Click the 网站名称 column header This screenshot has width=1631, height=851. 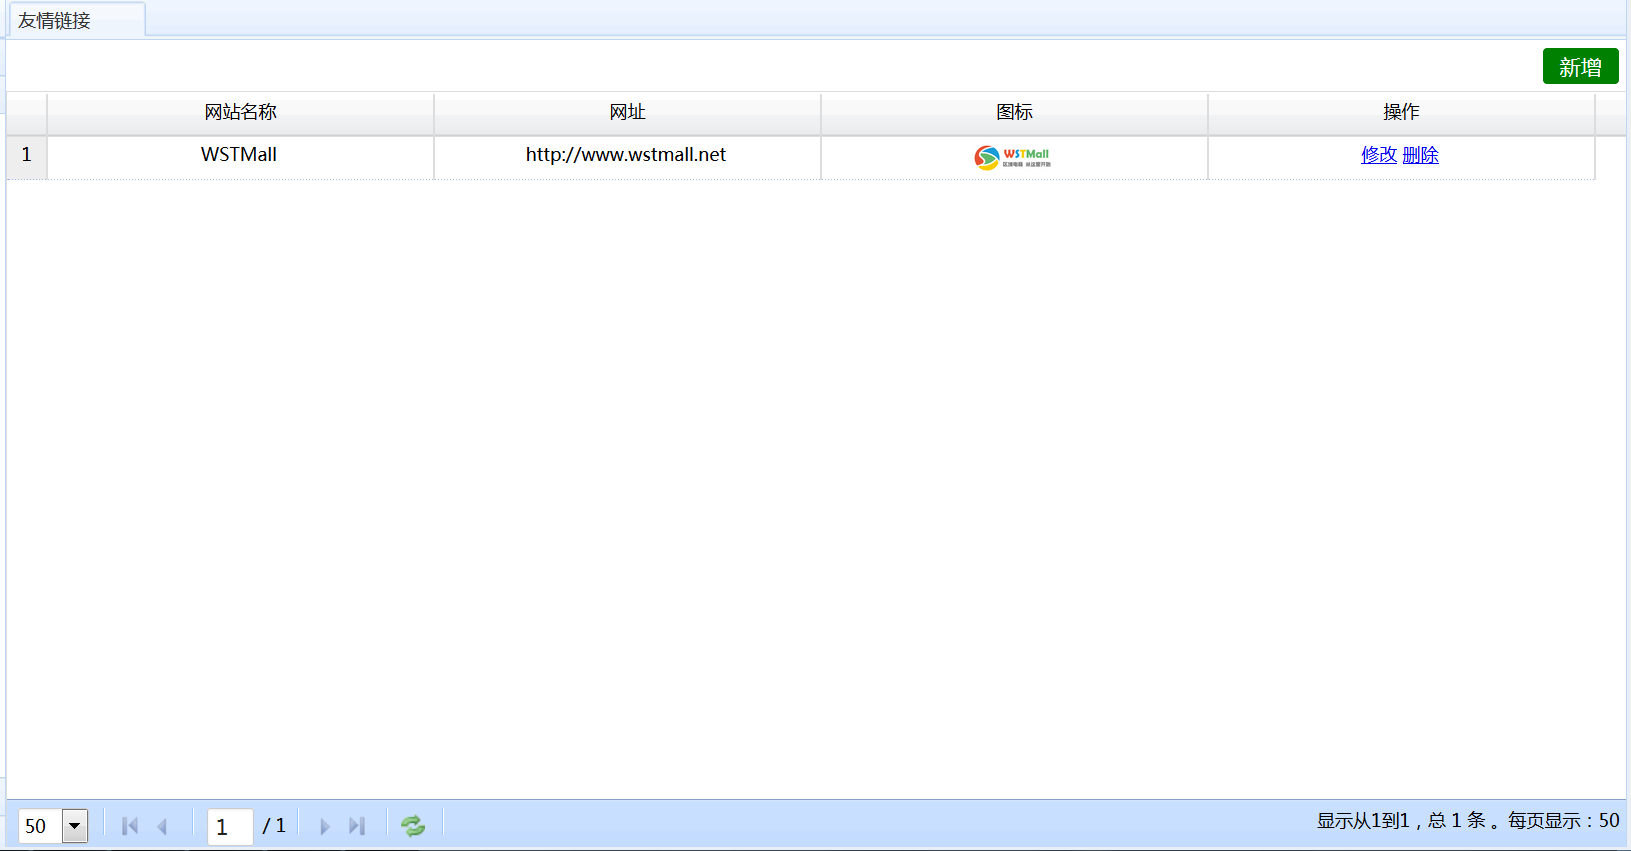[240, 113]
